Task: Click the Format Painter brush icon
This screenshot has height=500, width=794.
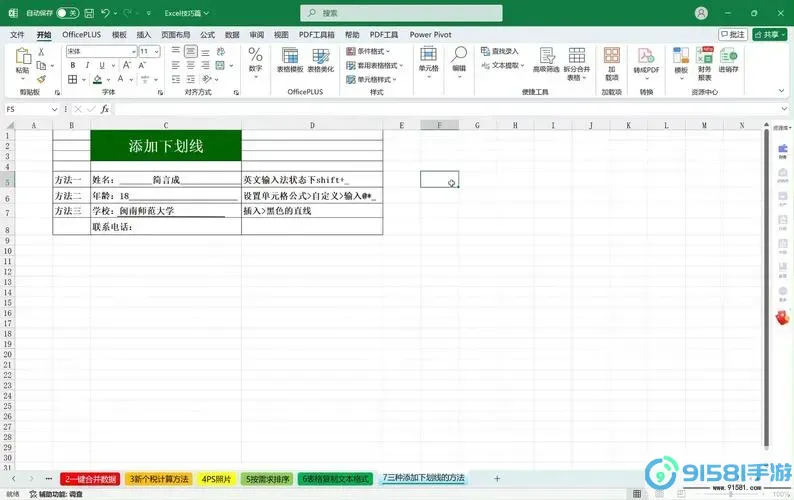Action: point(42,79)
